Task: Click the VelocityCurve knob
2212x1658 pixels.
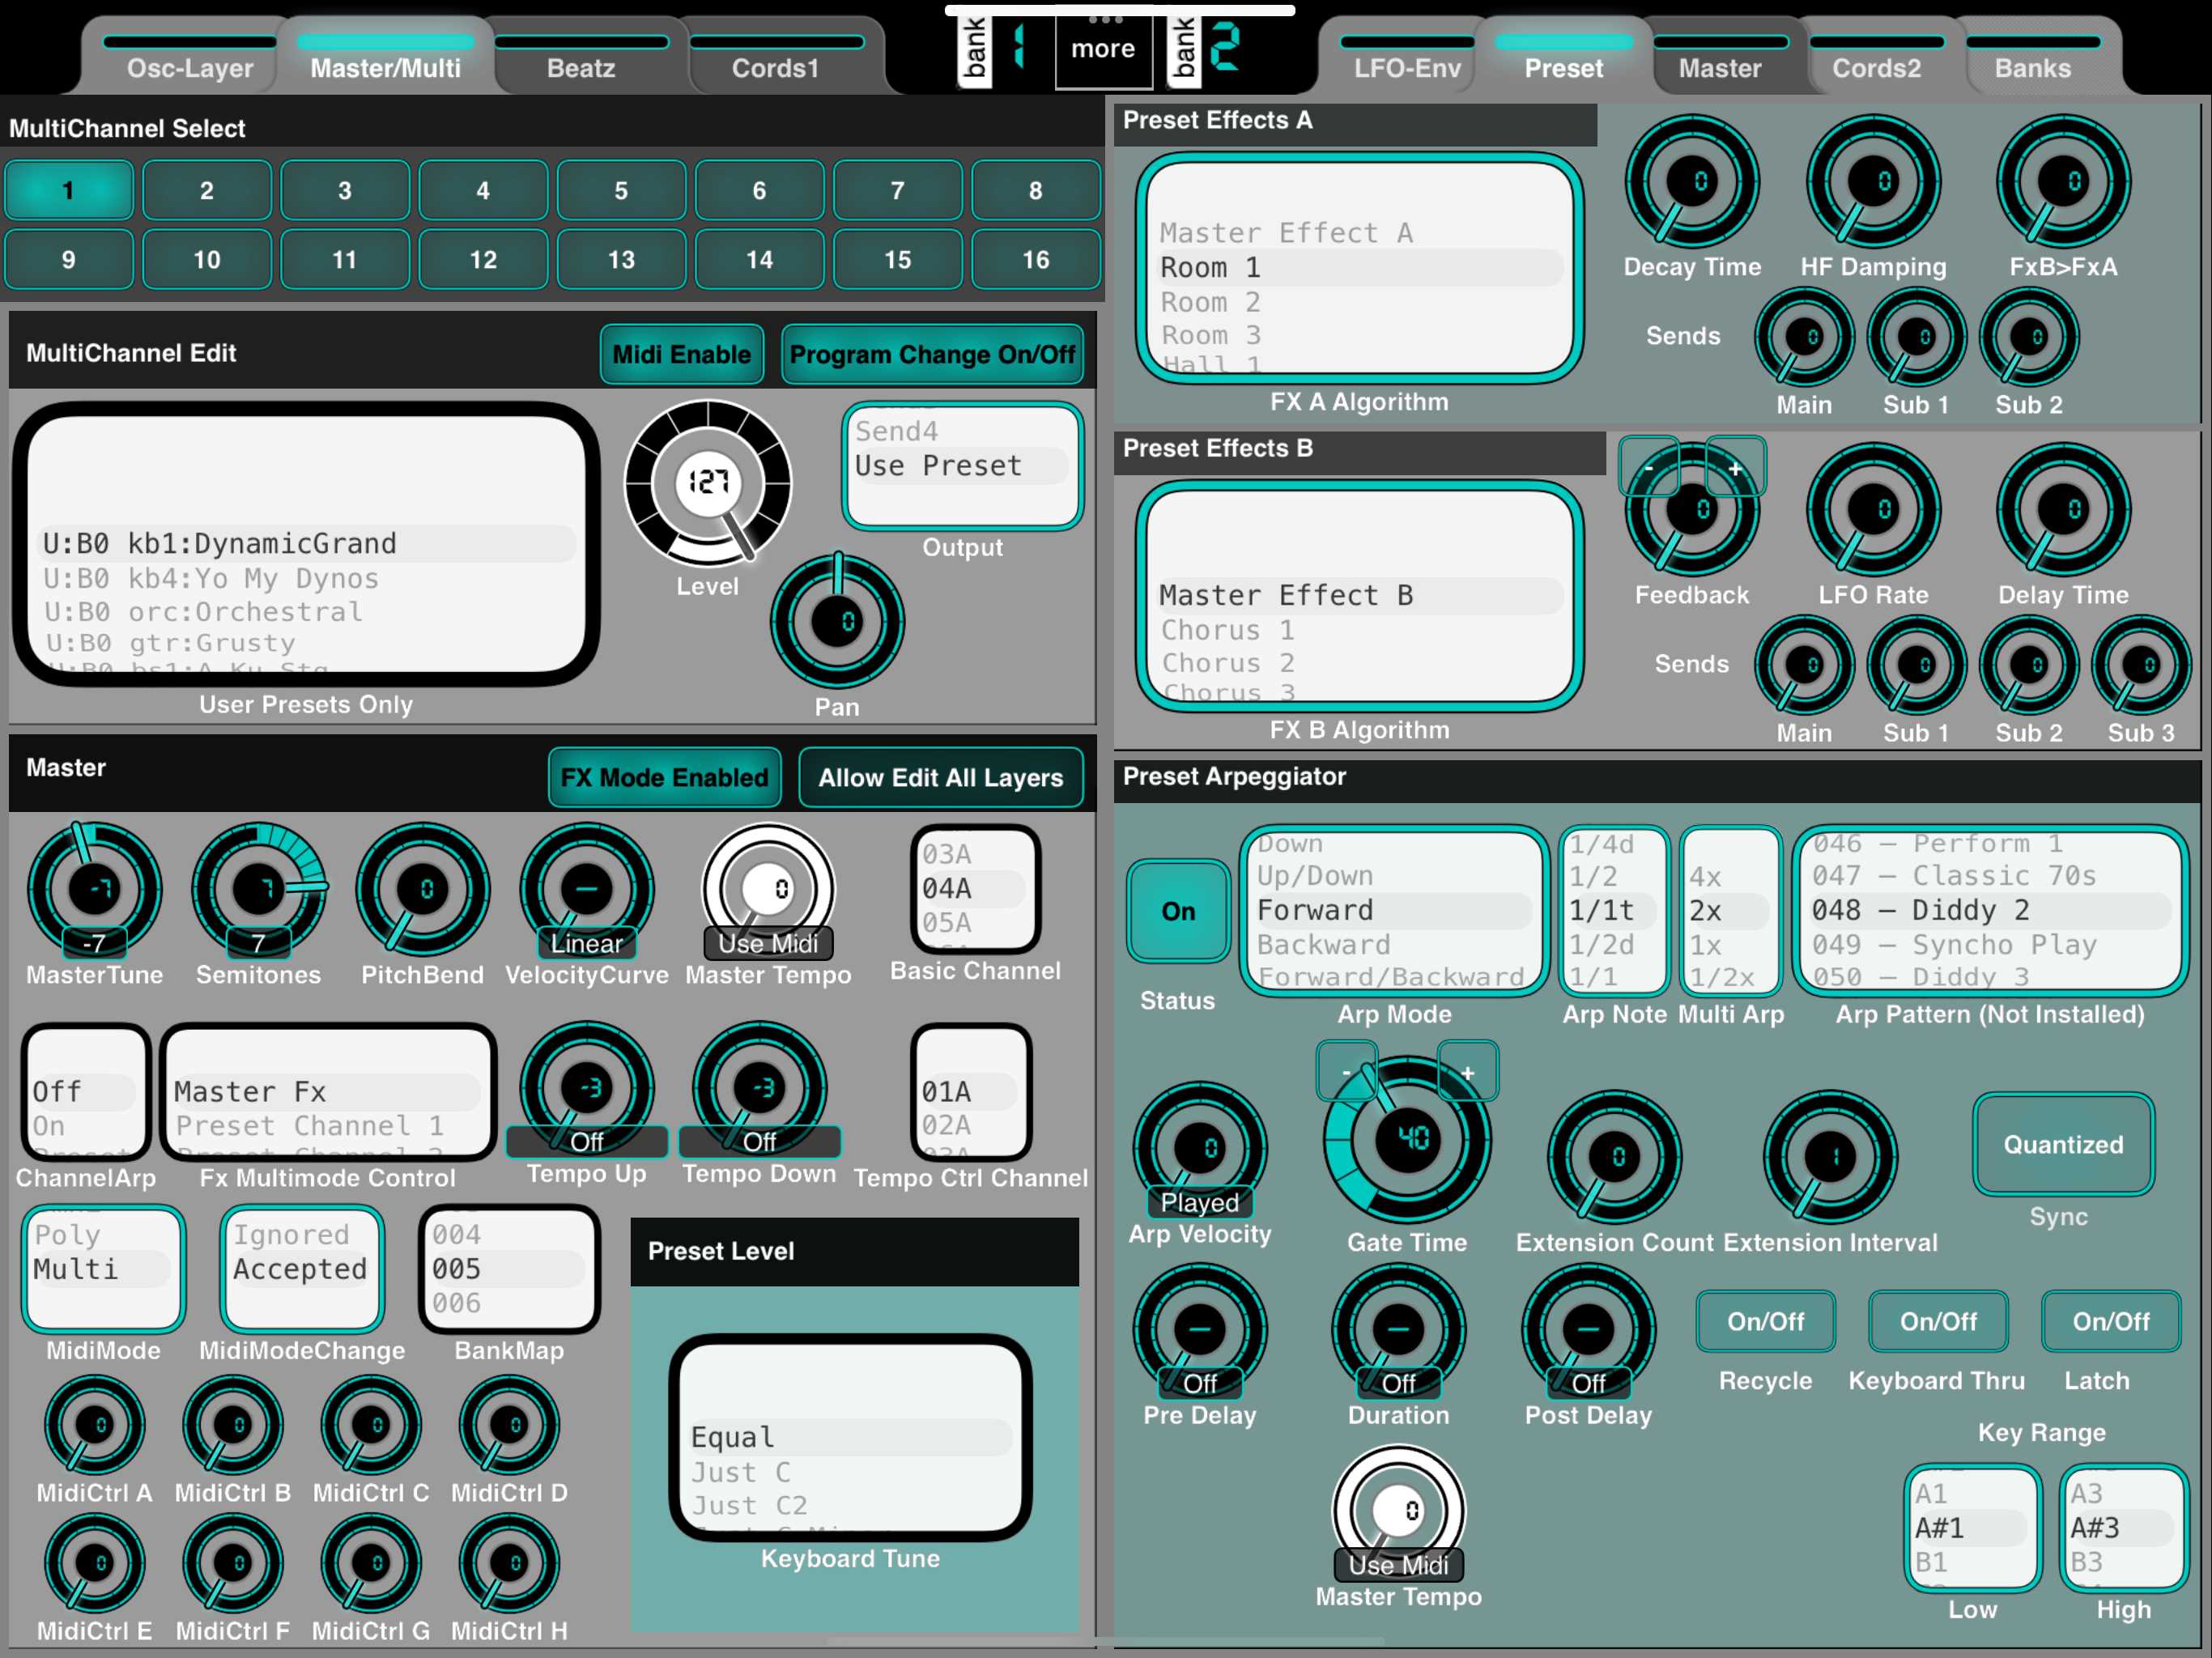Action: [587, 889]
